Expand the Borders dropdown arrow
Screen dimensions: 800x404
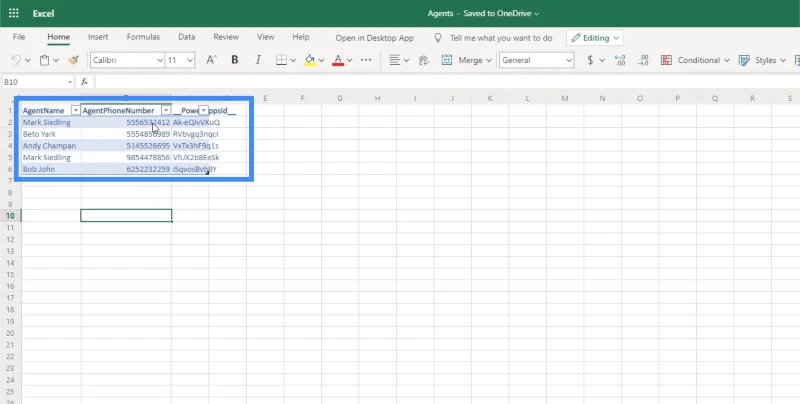point(293,60)
